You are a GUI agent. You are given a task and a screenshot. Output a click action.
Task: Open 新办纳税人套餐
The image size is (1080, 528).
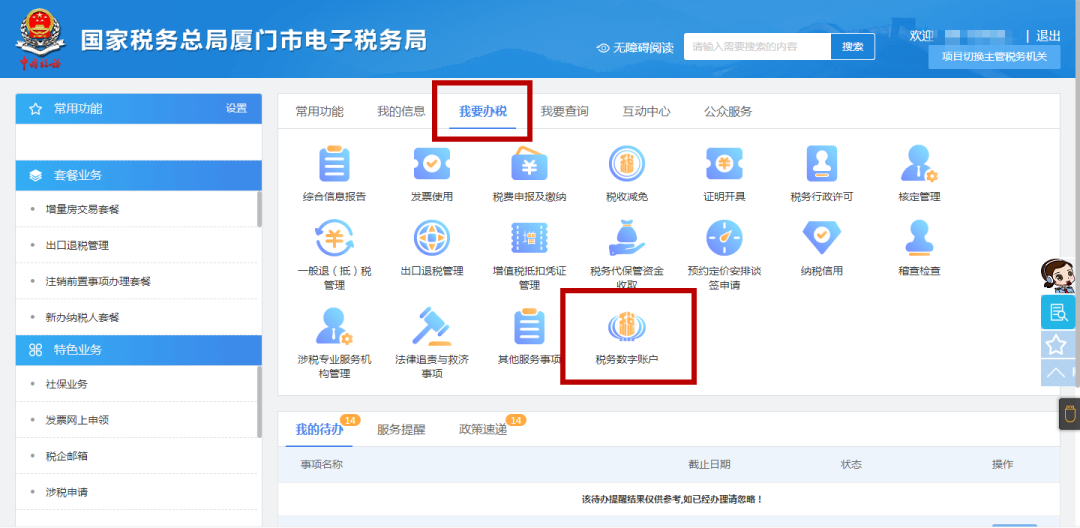[82, 317]
